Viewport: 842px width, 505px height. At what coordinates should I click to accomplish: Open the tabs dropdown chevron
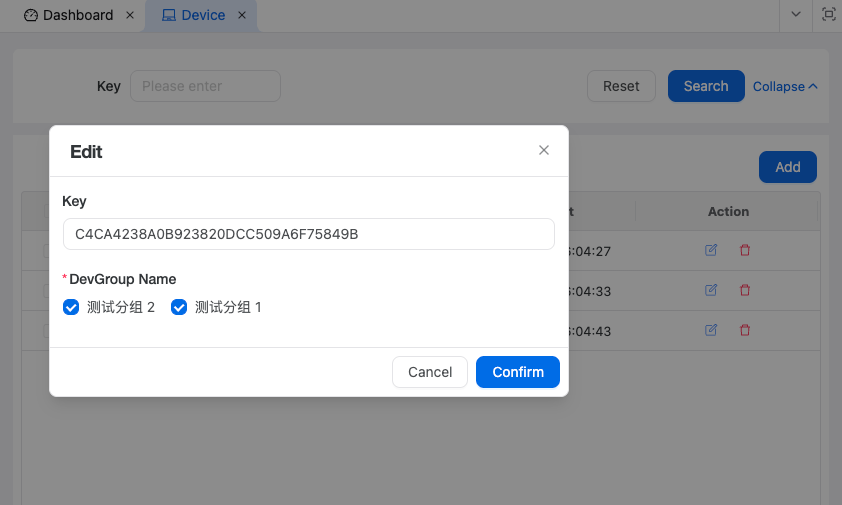coord(796,15)
